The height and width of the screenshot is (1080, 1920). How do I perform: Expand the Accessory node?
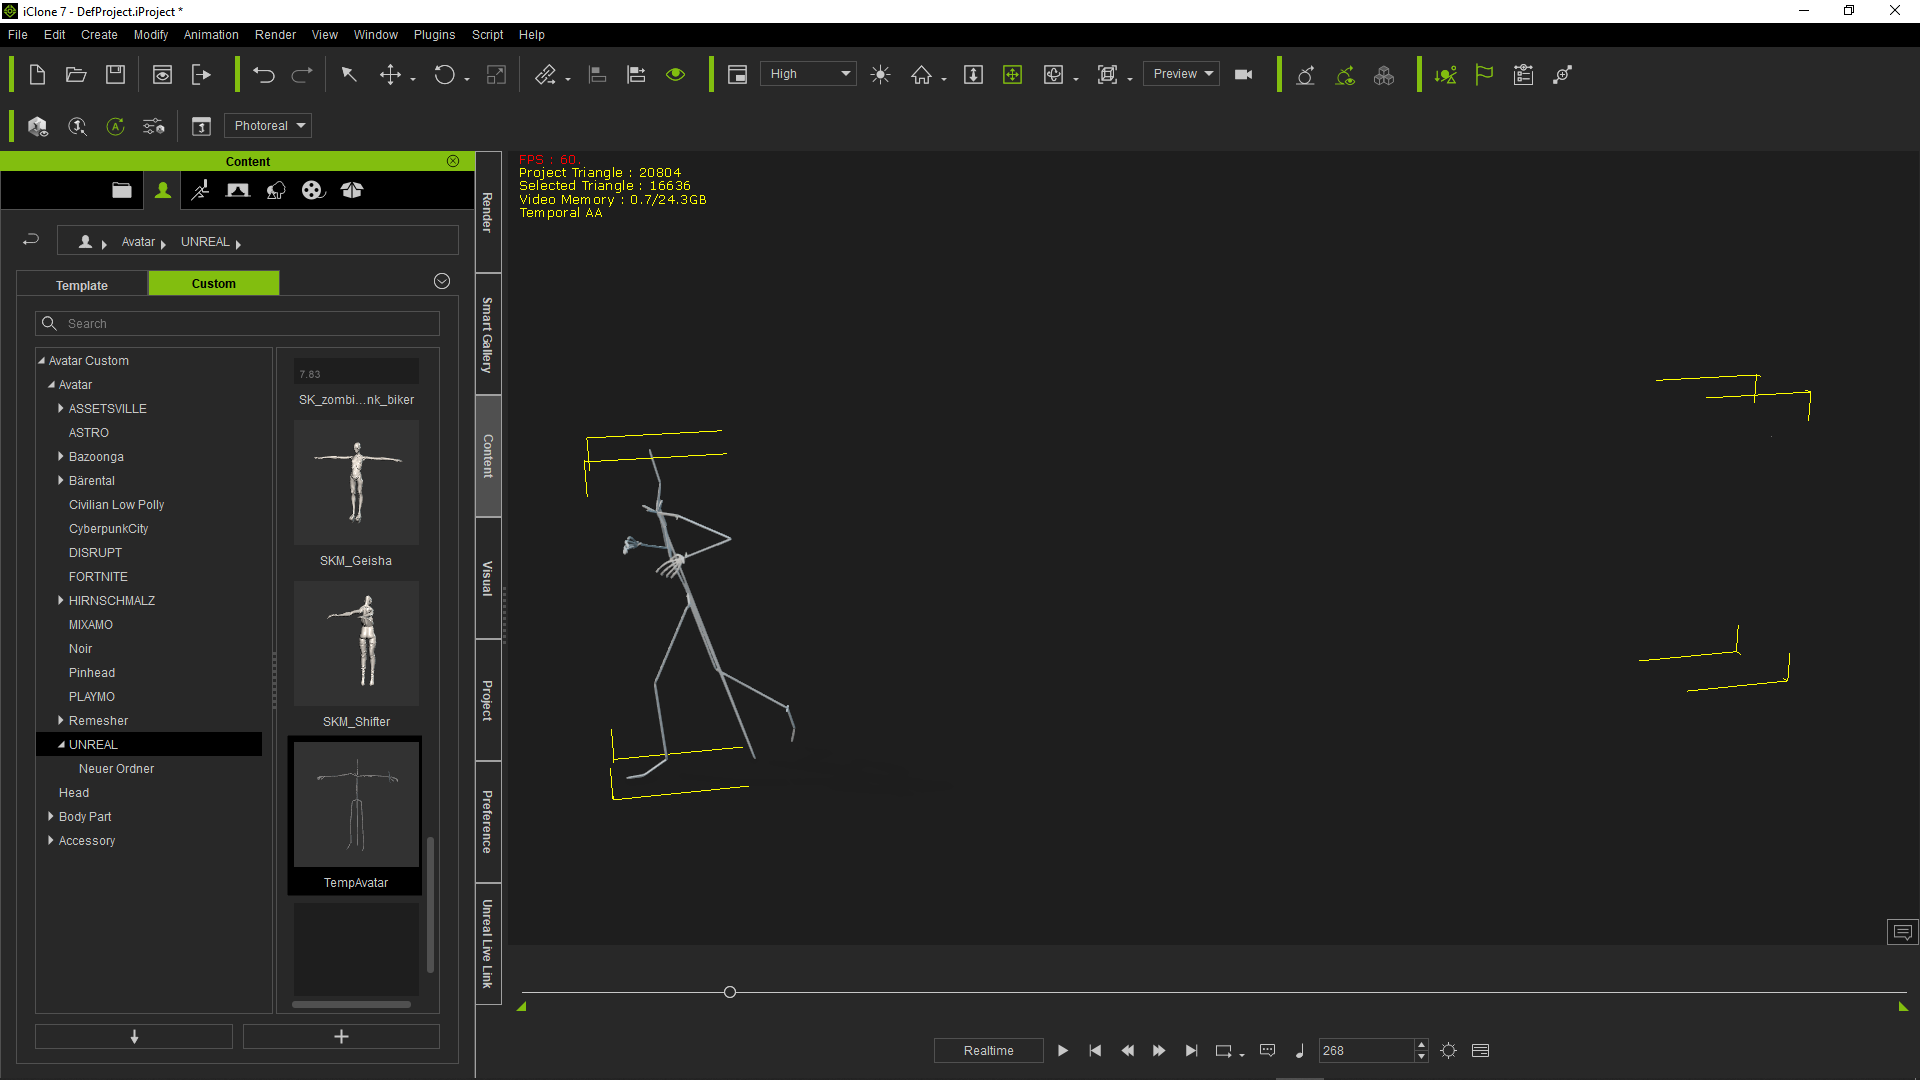tap(51, 840)
